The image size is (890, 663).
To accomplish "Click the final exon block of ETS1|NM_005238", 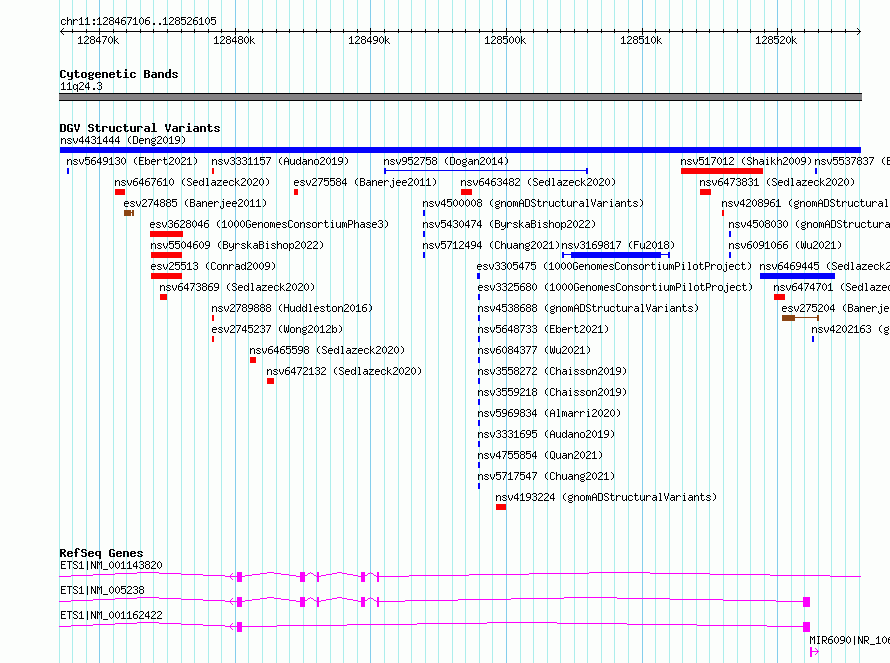I will pyautogui.click(x=807, y=602).
